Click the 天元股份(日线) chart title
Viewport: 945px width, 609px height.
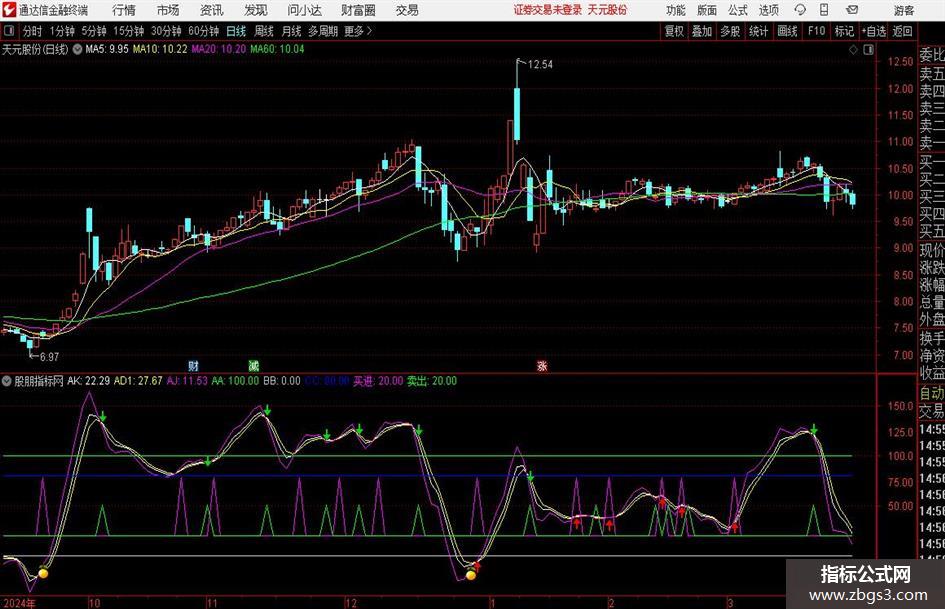[x=35, y=49]
